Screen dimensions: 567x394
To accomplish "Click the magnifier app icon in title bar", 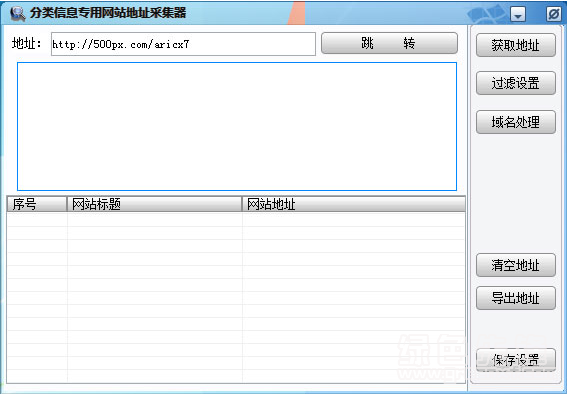I will tap(17, 13).
